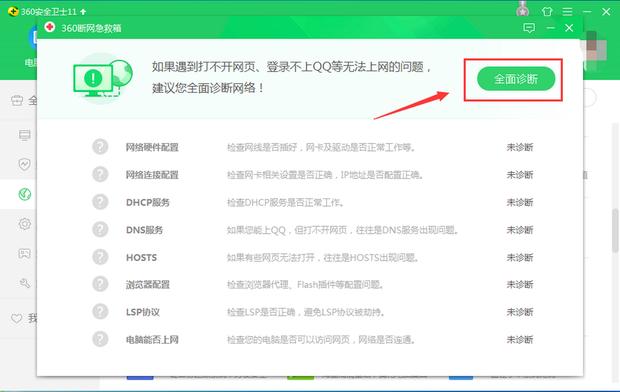This screenshot has height=392, width=620.
Task: Click upgrade arrow next to 360安全卫士11 title
Action: (83, 12)
